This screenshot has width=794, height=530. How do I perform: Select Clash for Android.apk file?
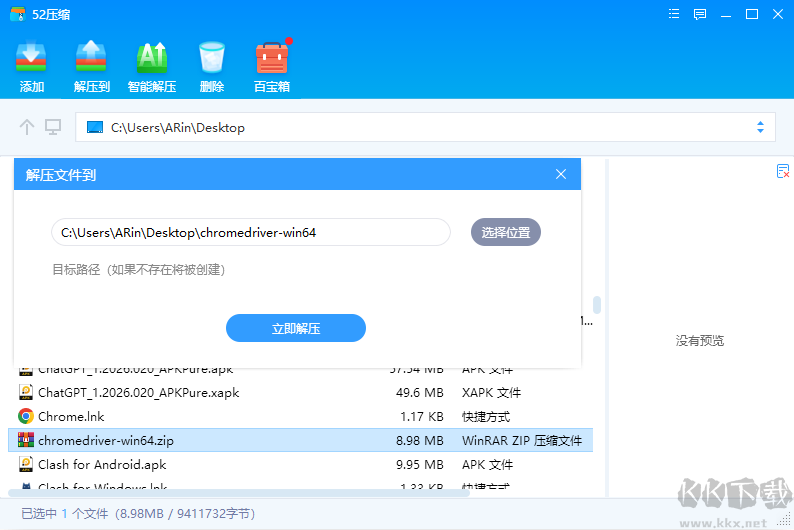[x=300, y=464]
